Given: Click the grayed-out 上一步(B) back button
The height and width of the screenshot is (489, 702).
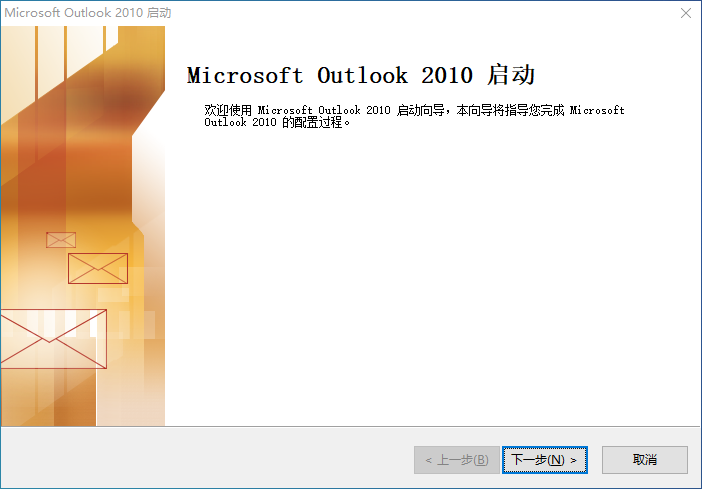Looking at the screenshot, I should 457,459.
